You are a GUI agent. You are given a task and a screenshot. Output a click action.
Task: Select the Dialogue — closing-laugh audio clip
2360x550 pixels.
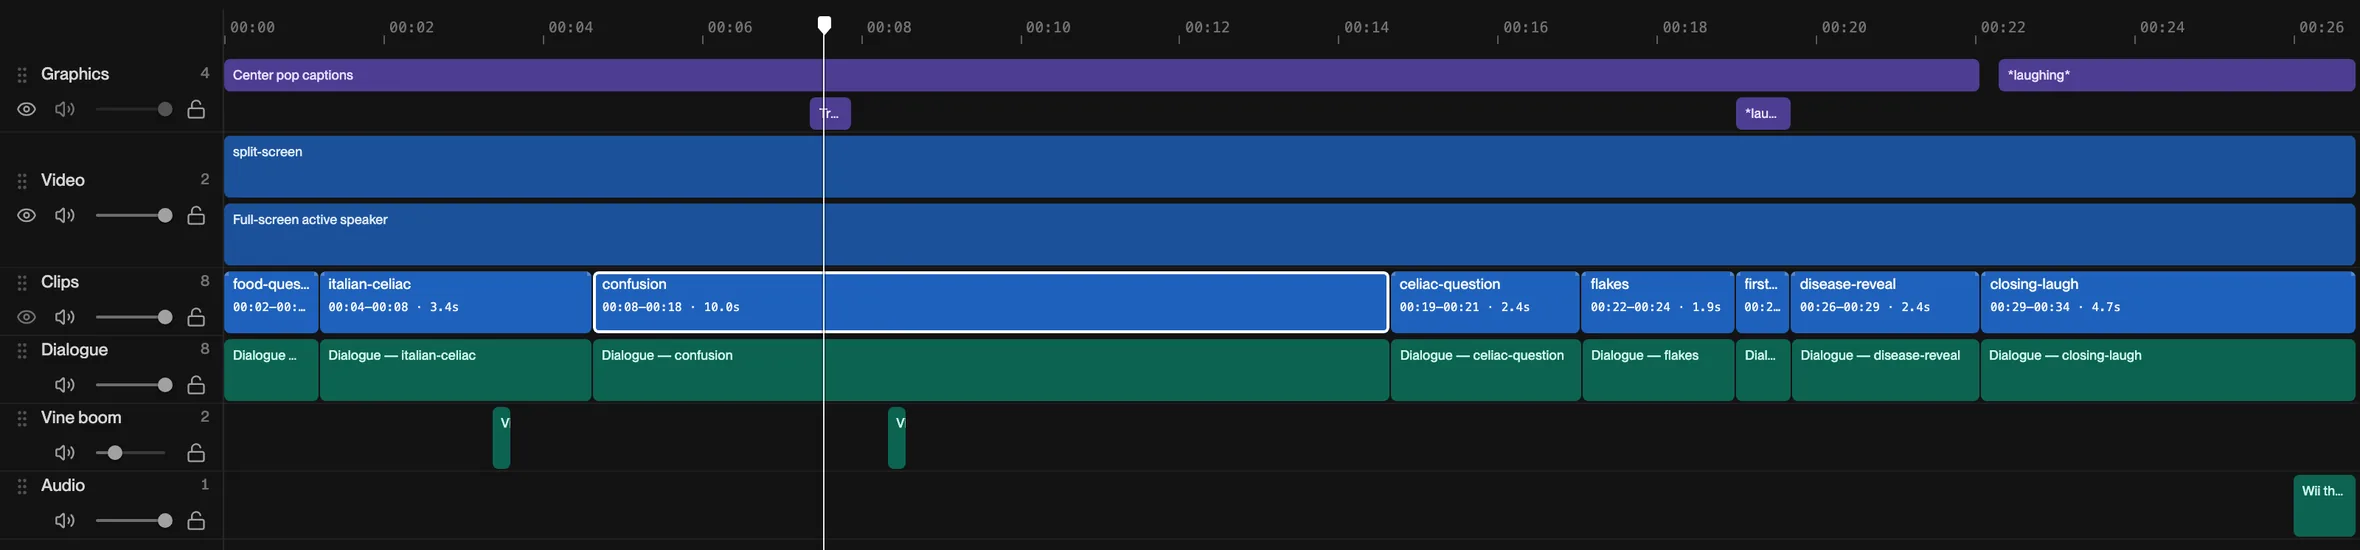click(2168, 370)
